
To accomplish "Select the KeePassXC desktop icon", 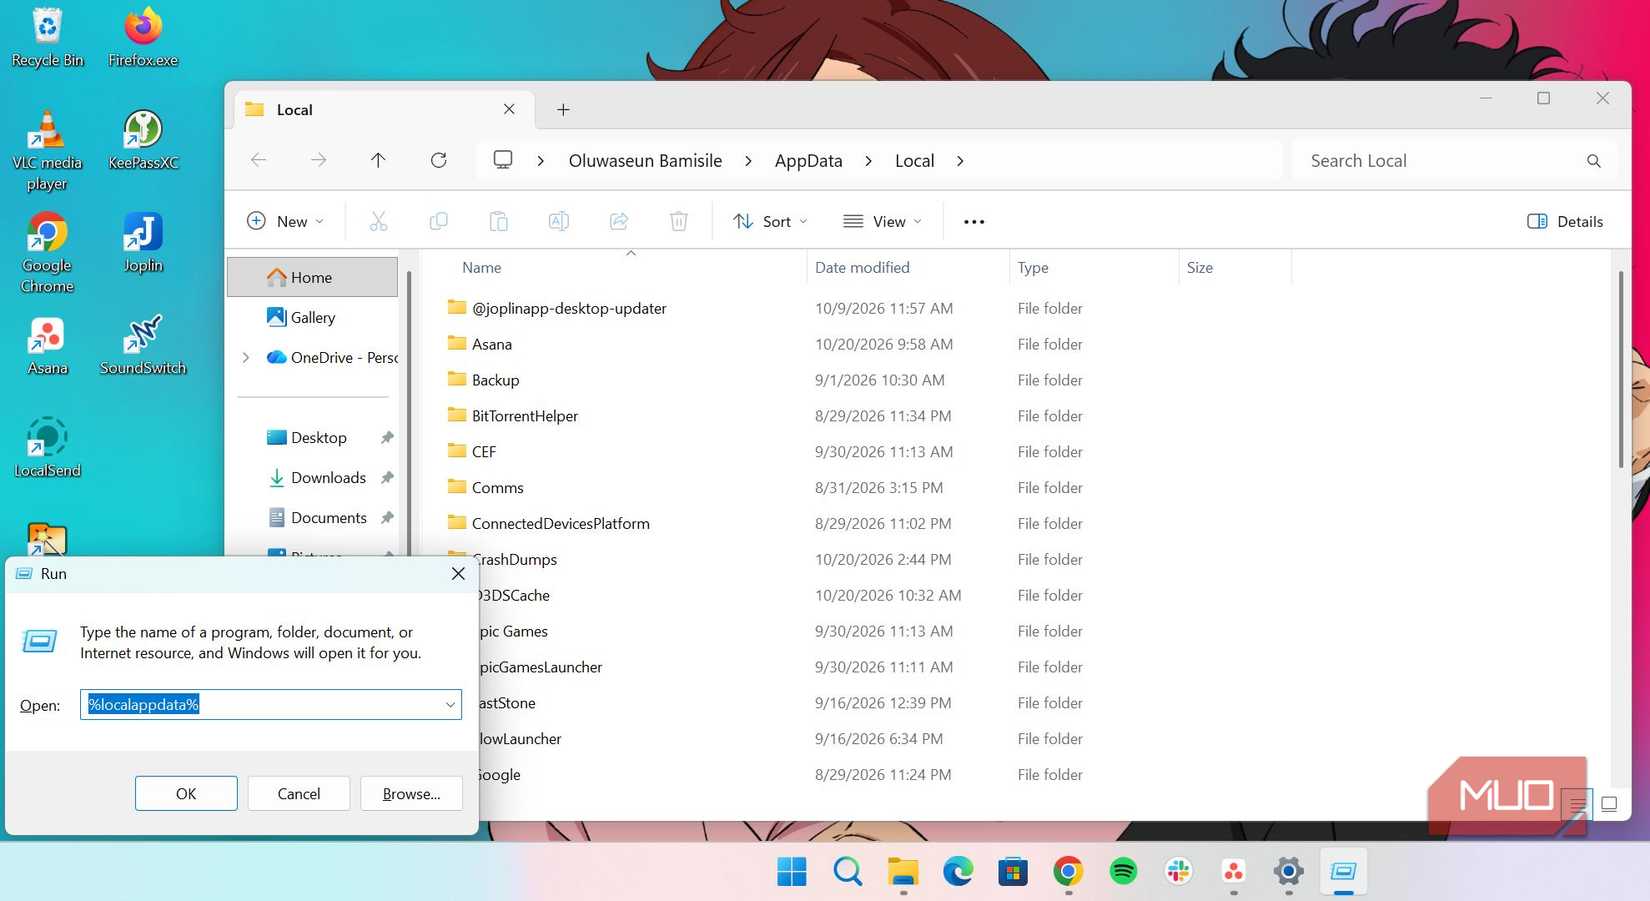I will 143,141.
